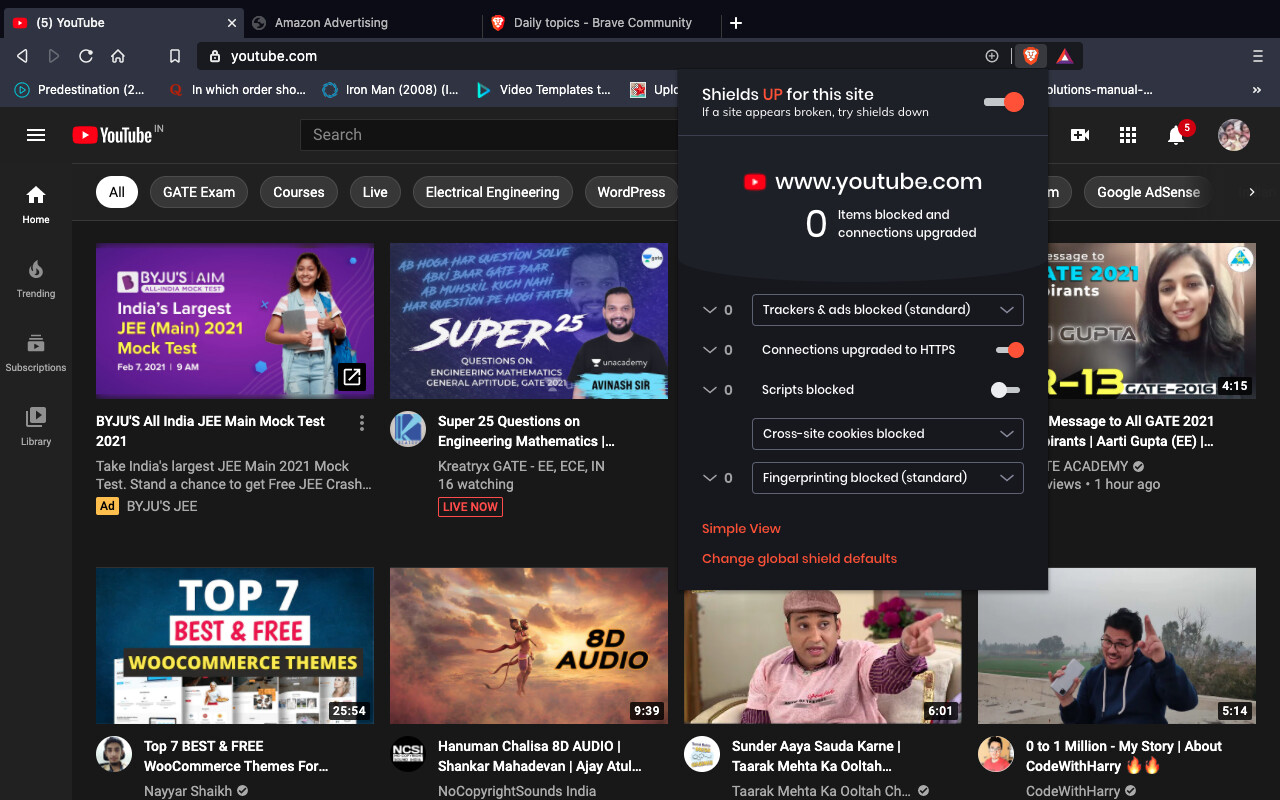Image resolution: width=1280 pixels, height=800 pixels.
Task: Select the Electrical Engineering category chip
Action: click(x=492, y=192)
